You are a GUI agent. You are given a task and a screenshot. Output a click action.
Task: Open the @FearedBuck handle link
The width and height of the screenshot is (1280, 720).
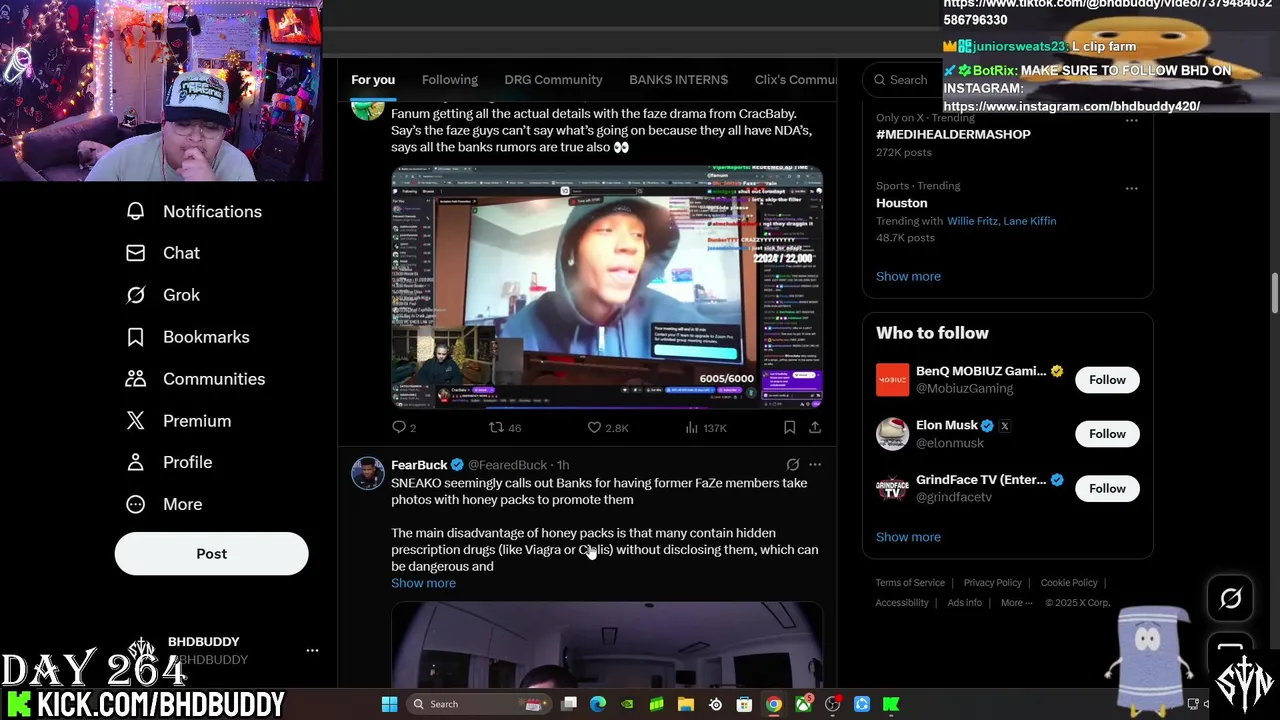[x=507, y=465]
